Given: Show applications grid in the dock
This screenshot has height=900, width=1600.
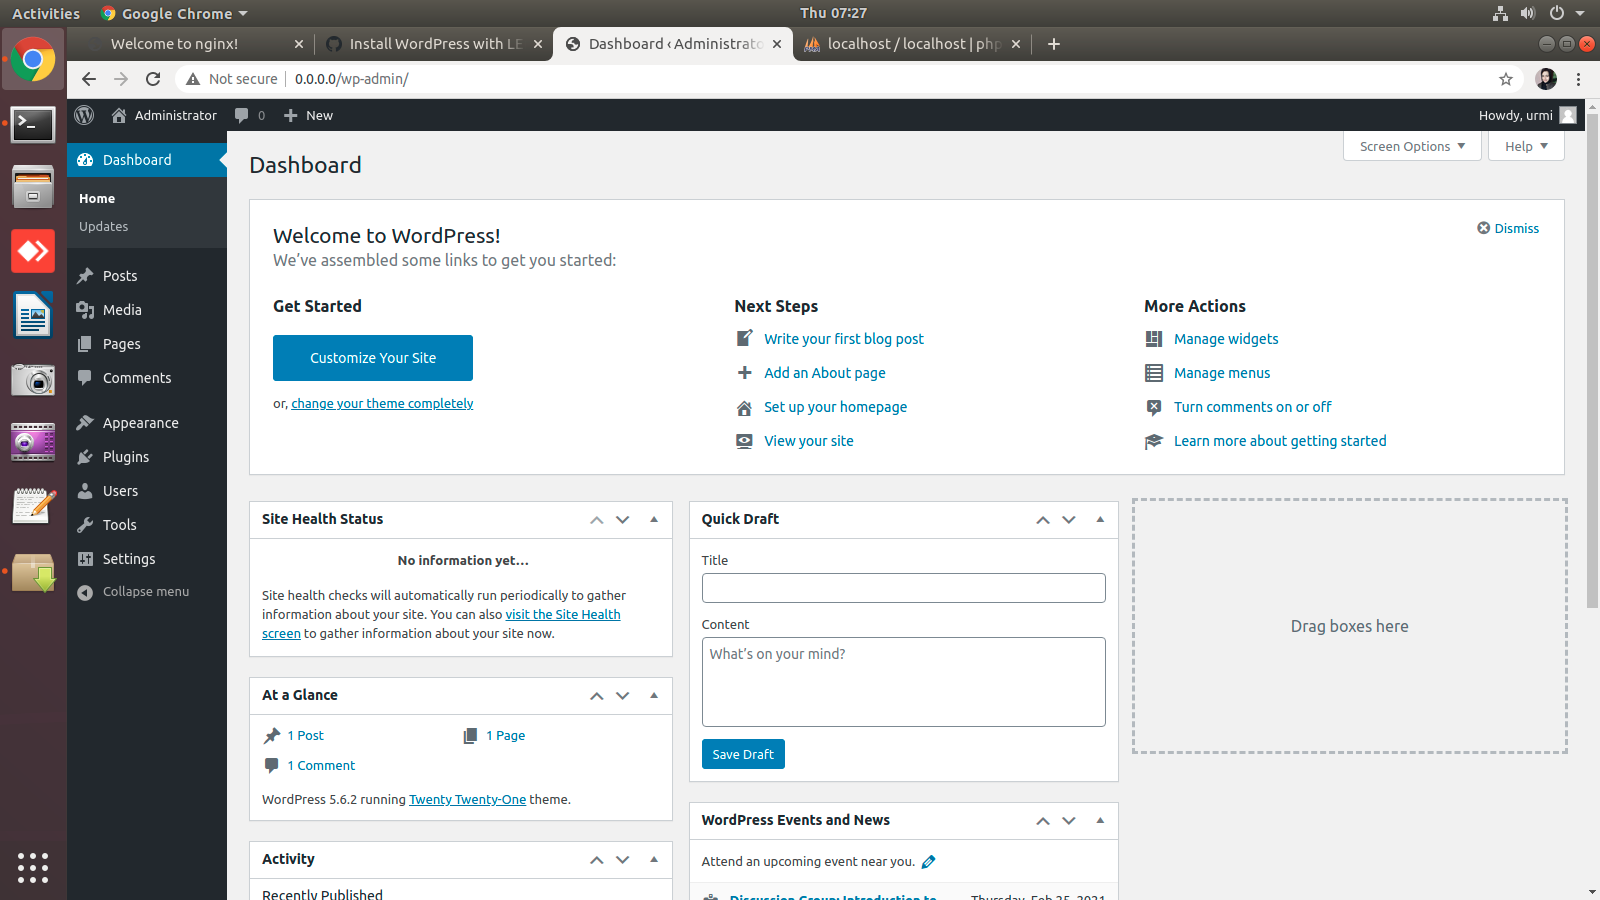Looking at the screenshot, I should [x=33, y=867].
